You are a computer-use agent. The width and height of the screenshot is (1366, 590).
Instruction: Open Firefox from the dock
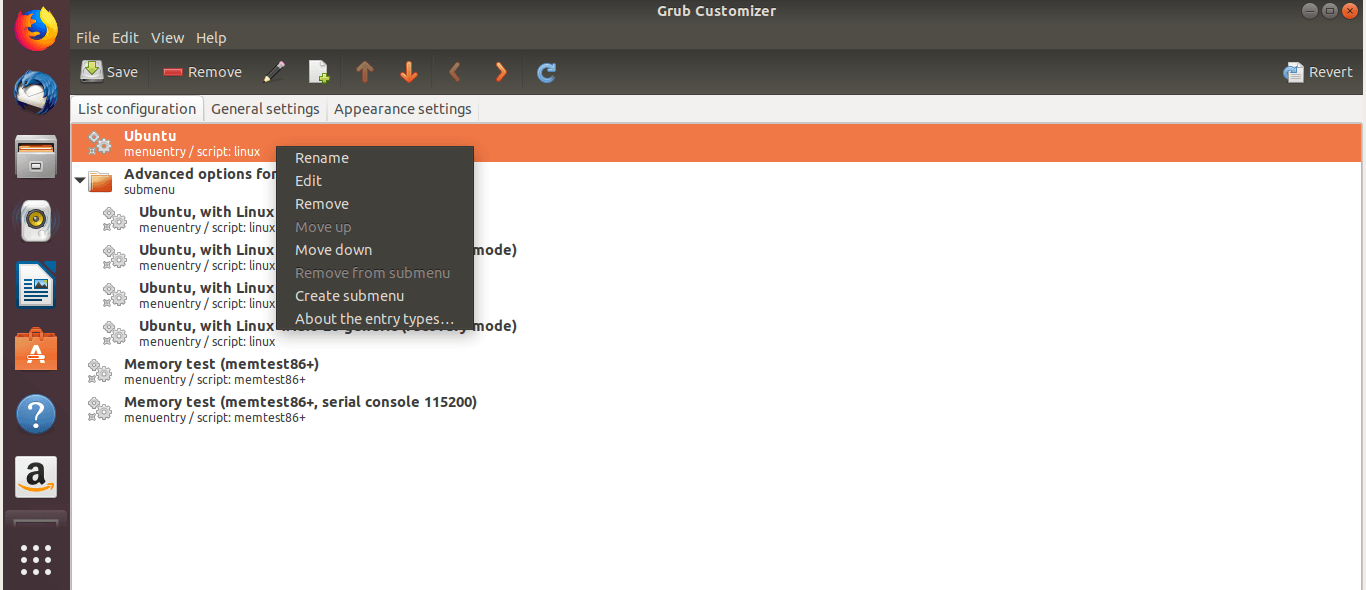coord(36,29)
